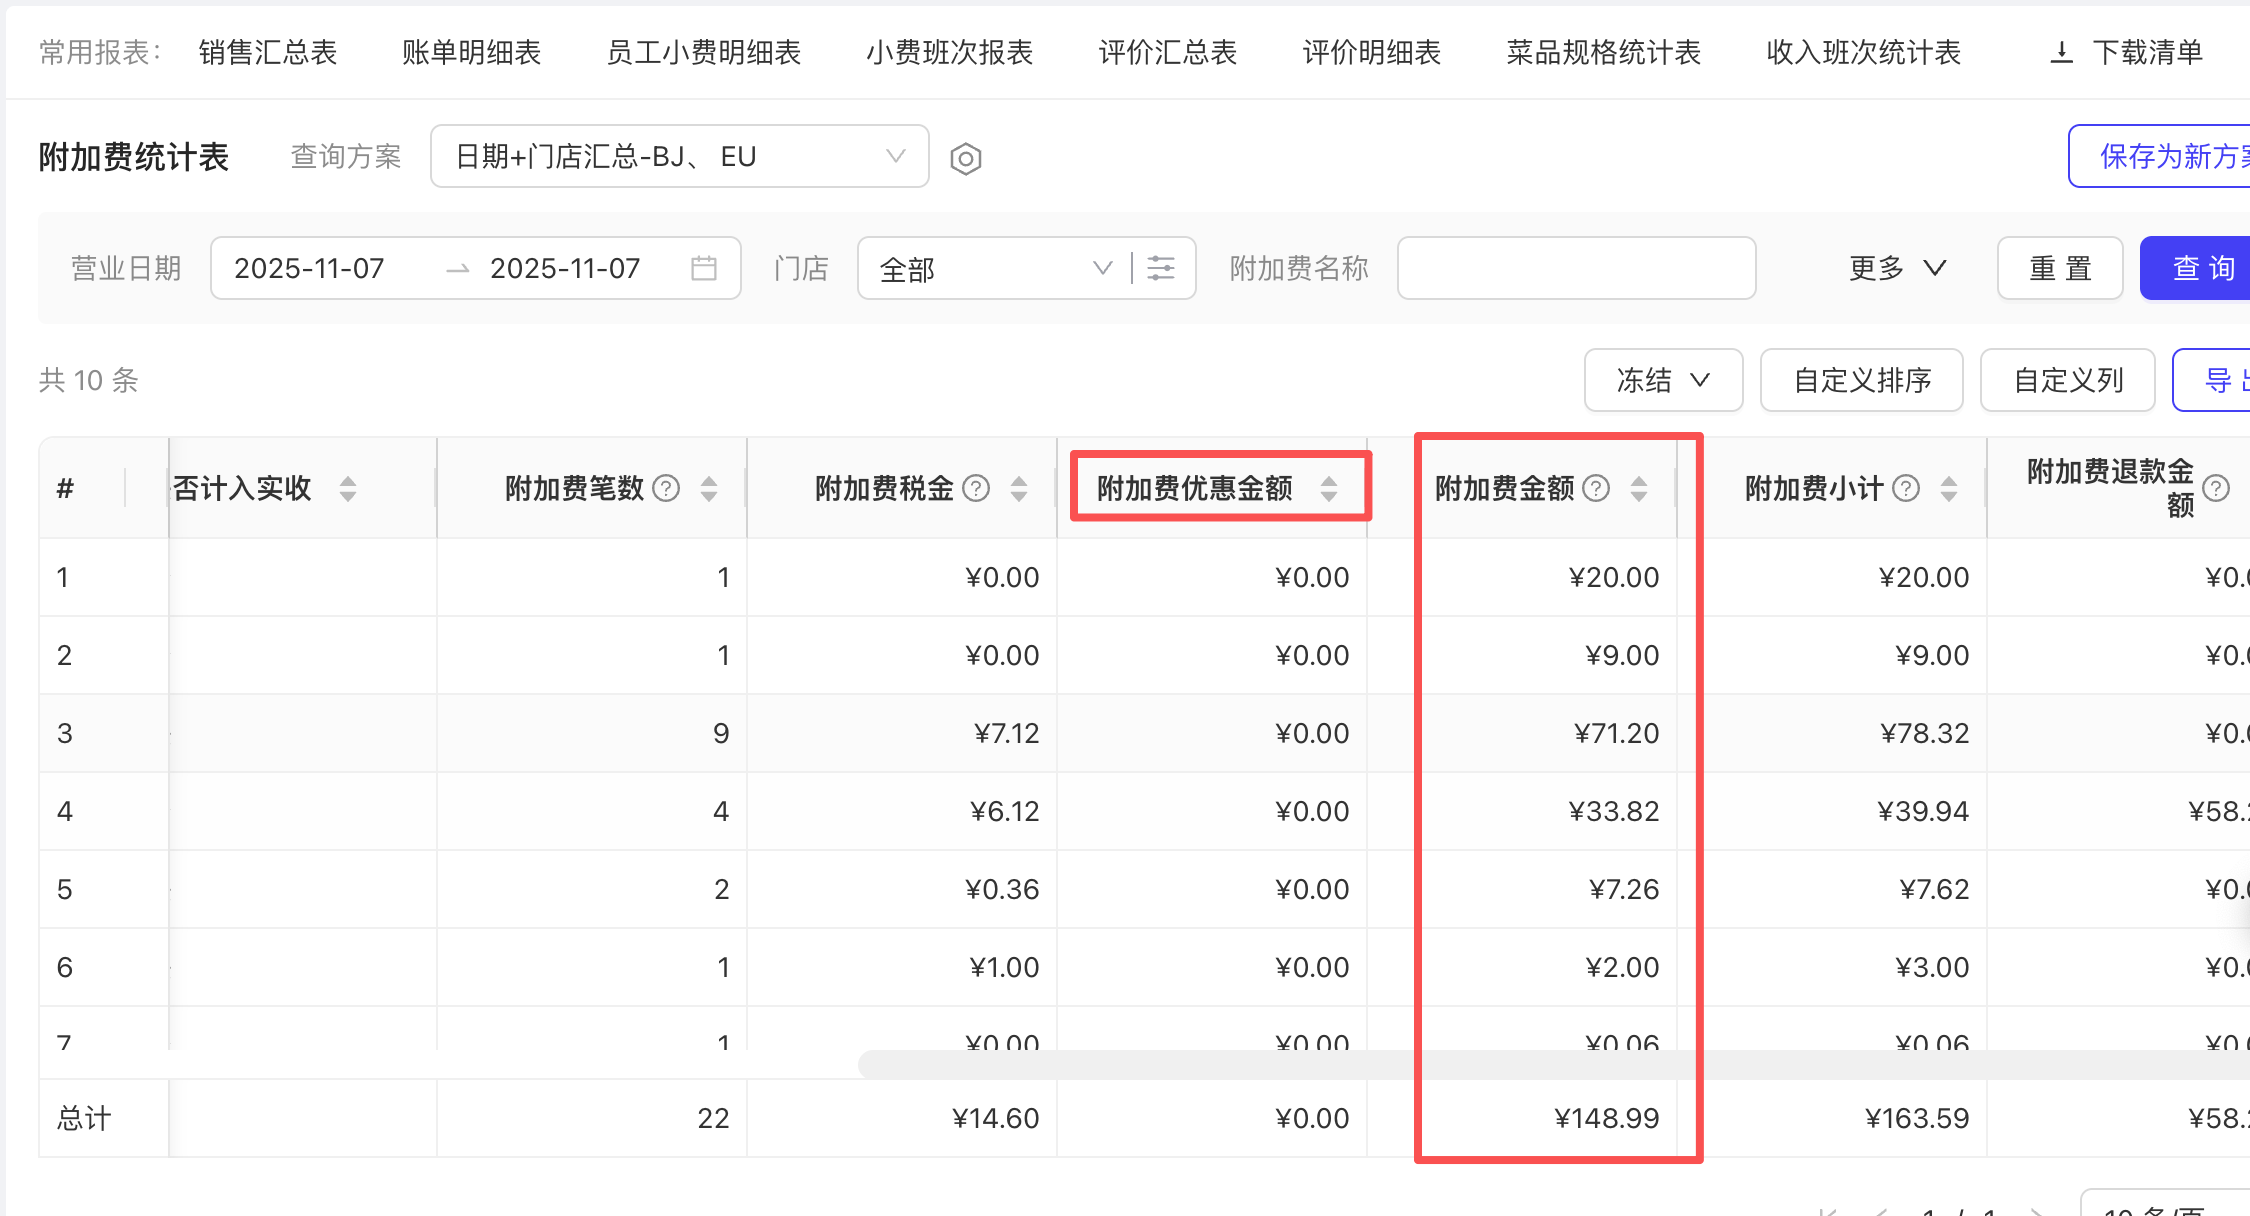The image size is (2250, 1216).
Task: Toggle sort arrows on 附加费税金 column
Action: [1019, 488]
